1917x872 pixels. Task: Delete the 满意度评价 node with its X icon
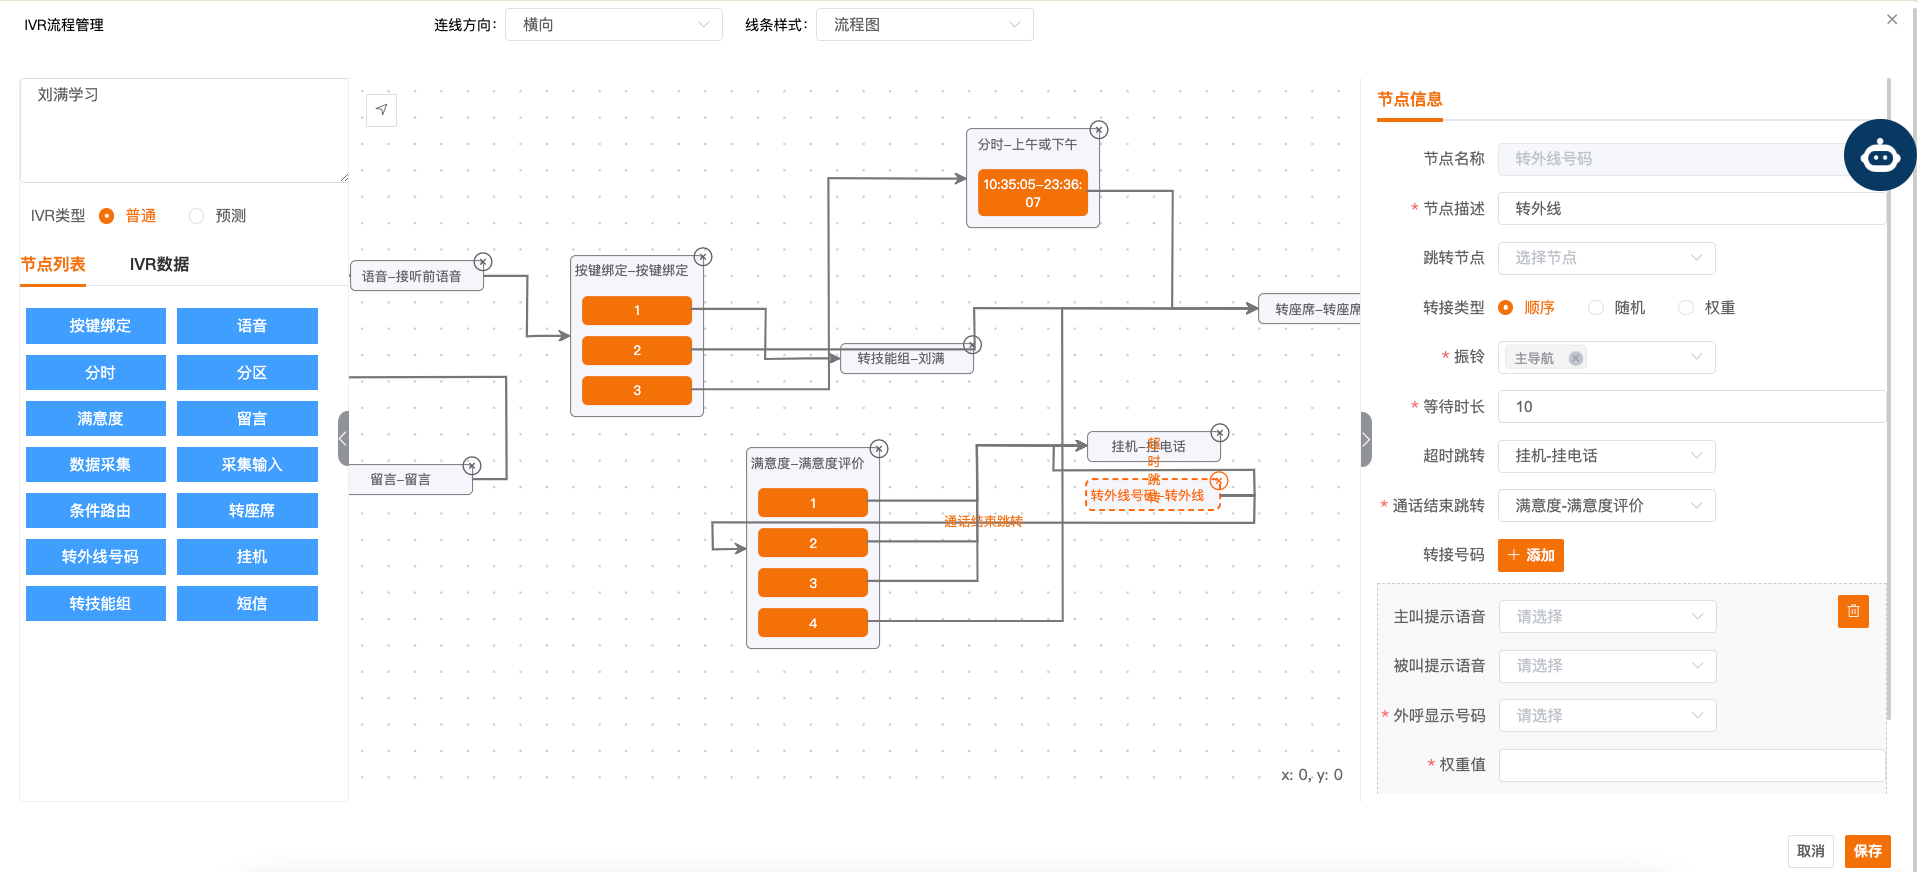pyautogui.click(x=878, y=449)
